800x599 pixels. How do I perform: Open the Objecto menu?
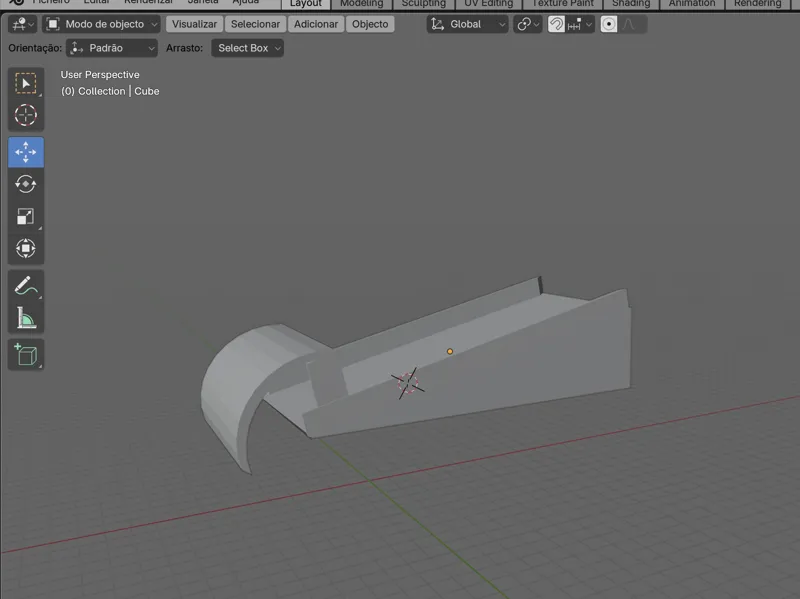pos(370,24)
